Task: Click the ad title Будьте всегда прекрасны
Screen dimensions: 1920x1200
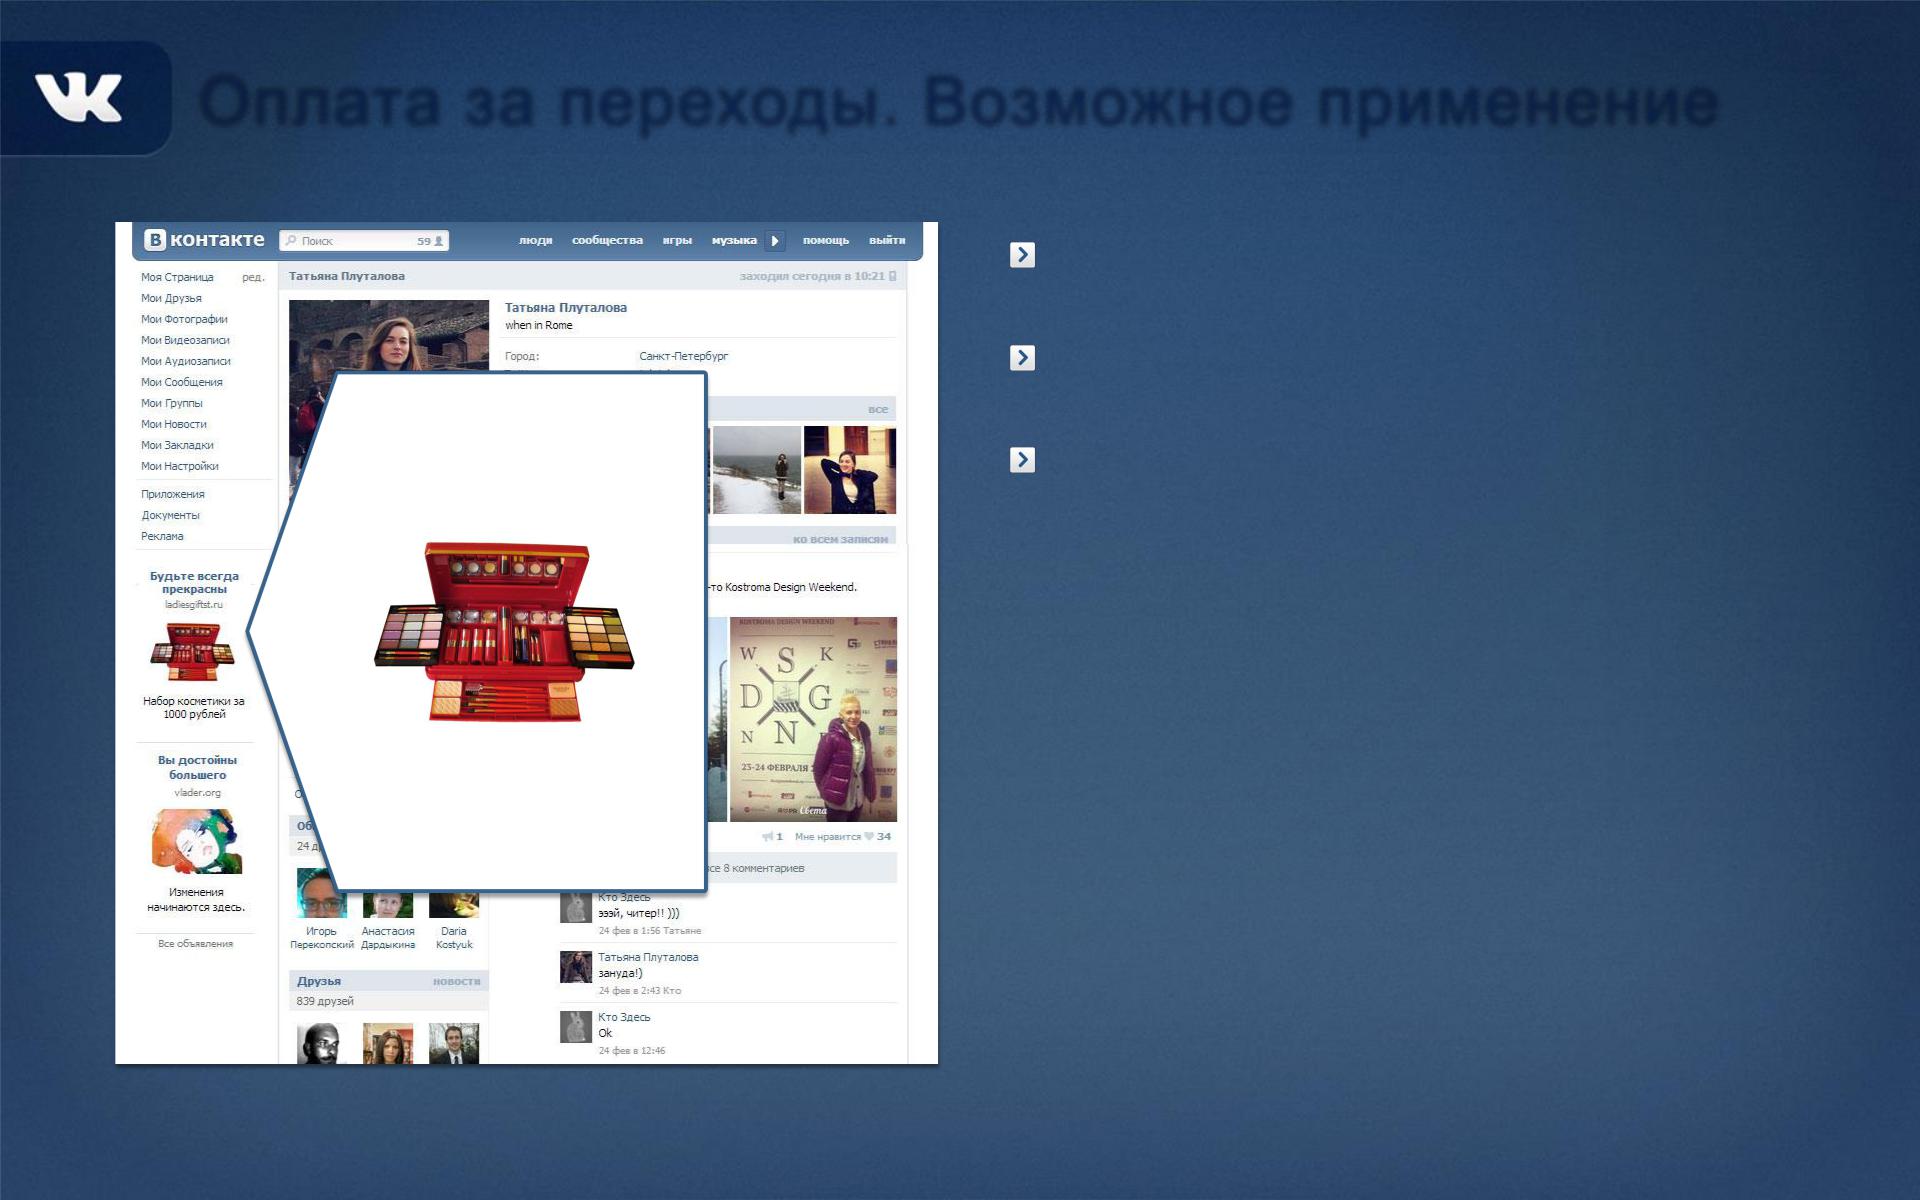Action: tap(194, 582)
